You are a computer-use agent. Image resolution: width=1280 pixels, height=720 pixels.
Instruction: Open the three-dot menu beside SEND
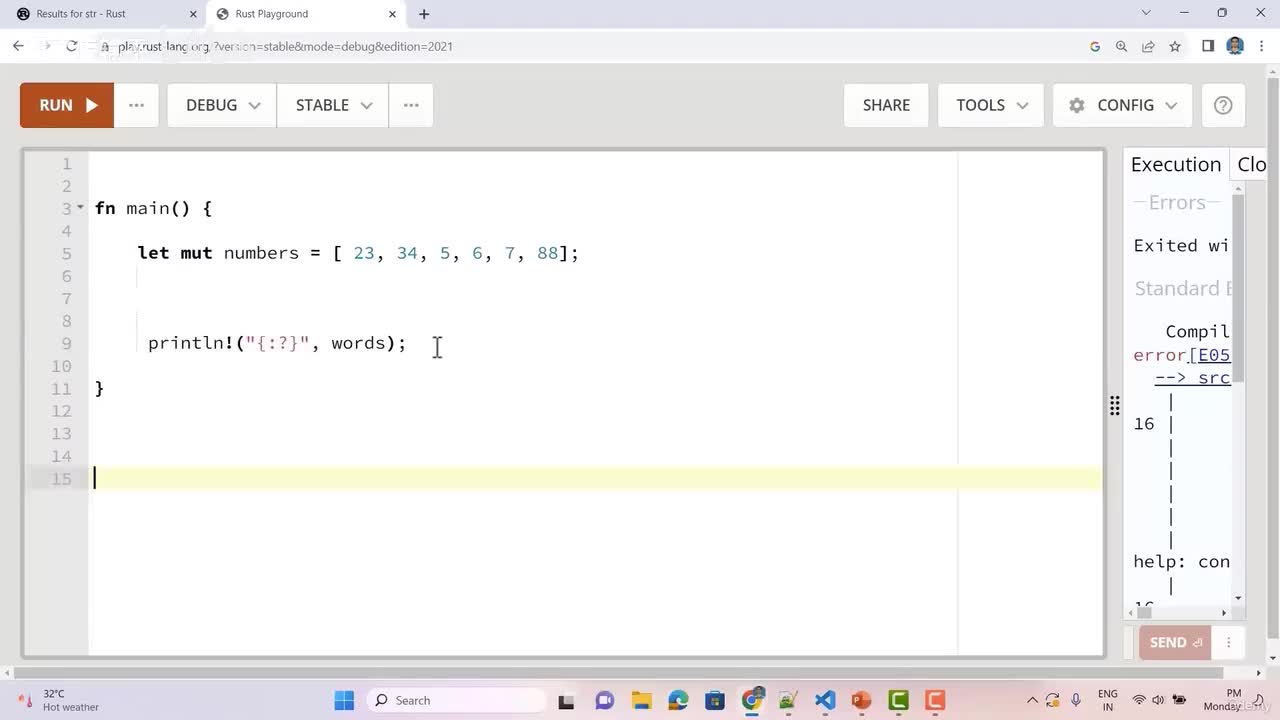coord(1228,642)
